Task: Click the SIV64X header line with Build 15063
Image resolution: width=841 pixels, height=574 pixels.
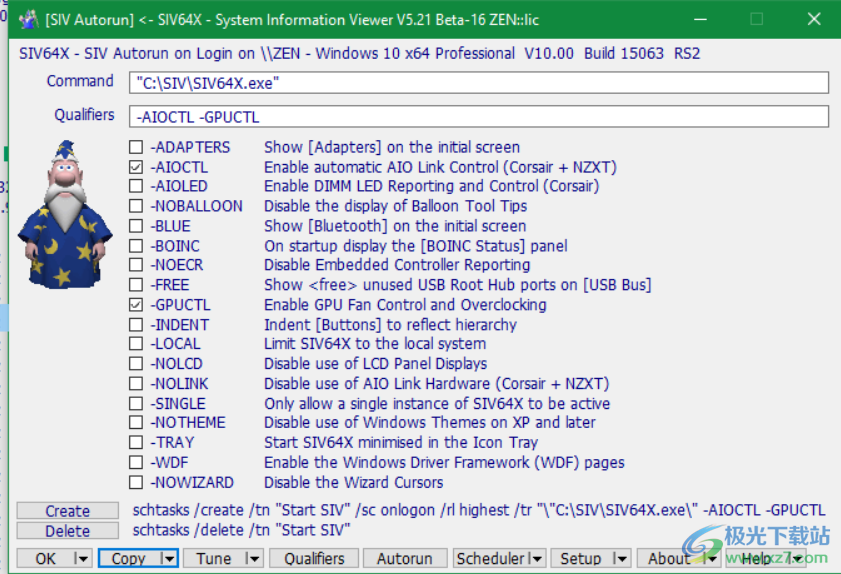Action: pos(359,53)
